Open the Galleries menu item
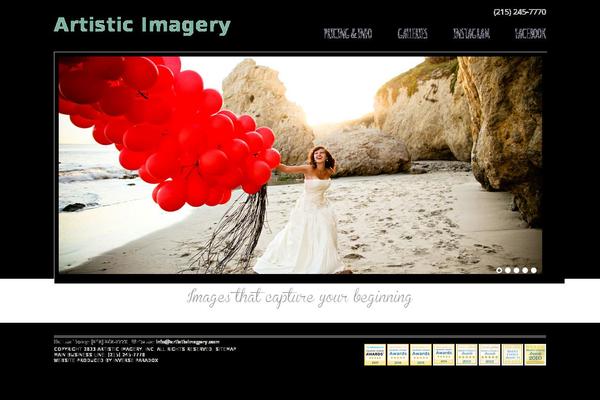Screen dimensions: 600x400 [412, 34]
